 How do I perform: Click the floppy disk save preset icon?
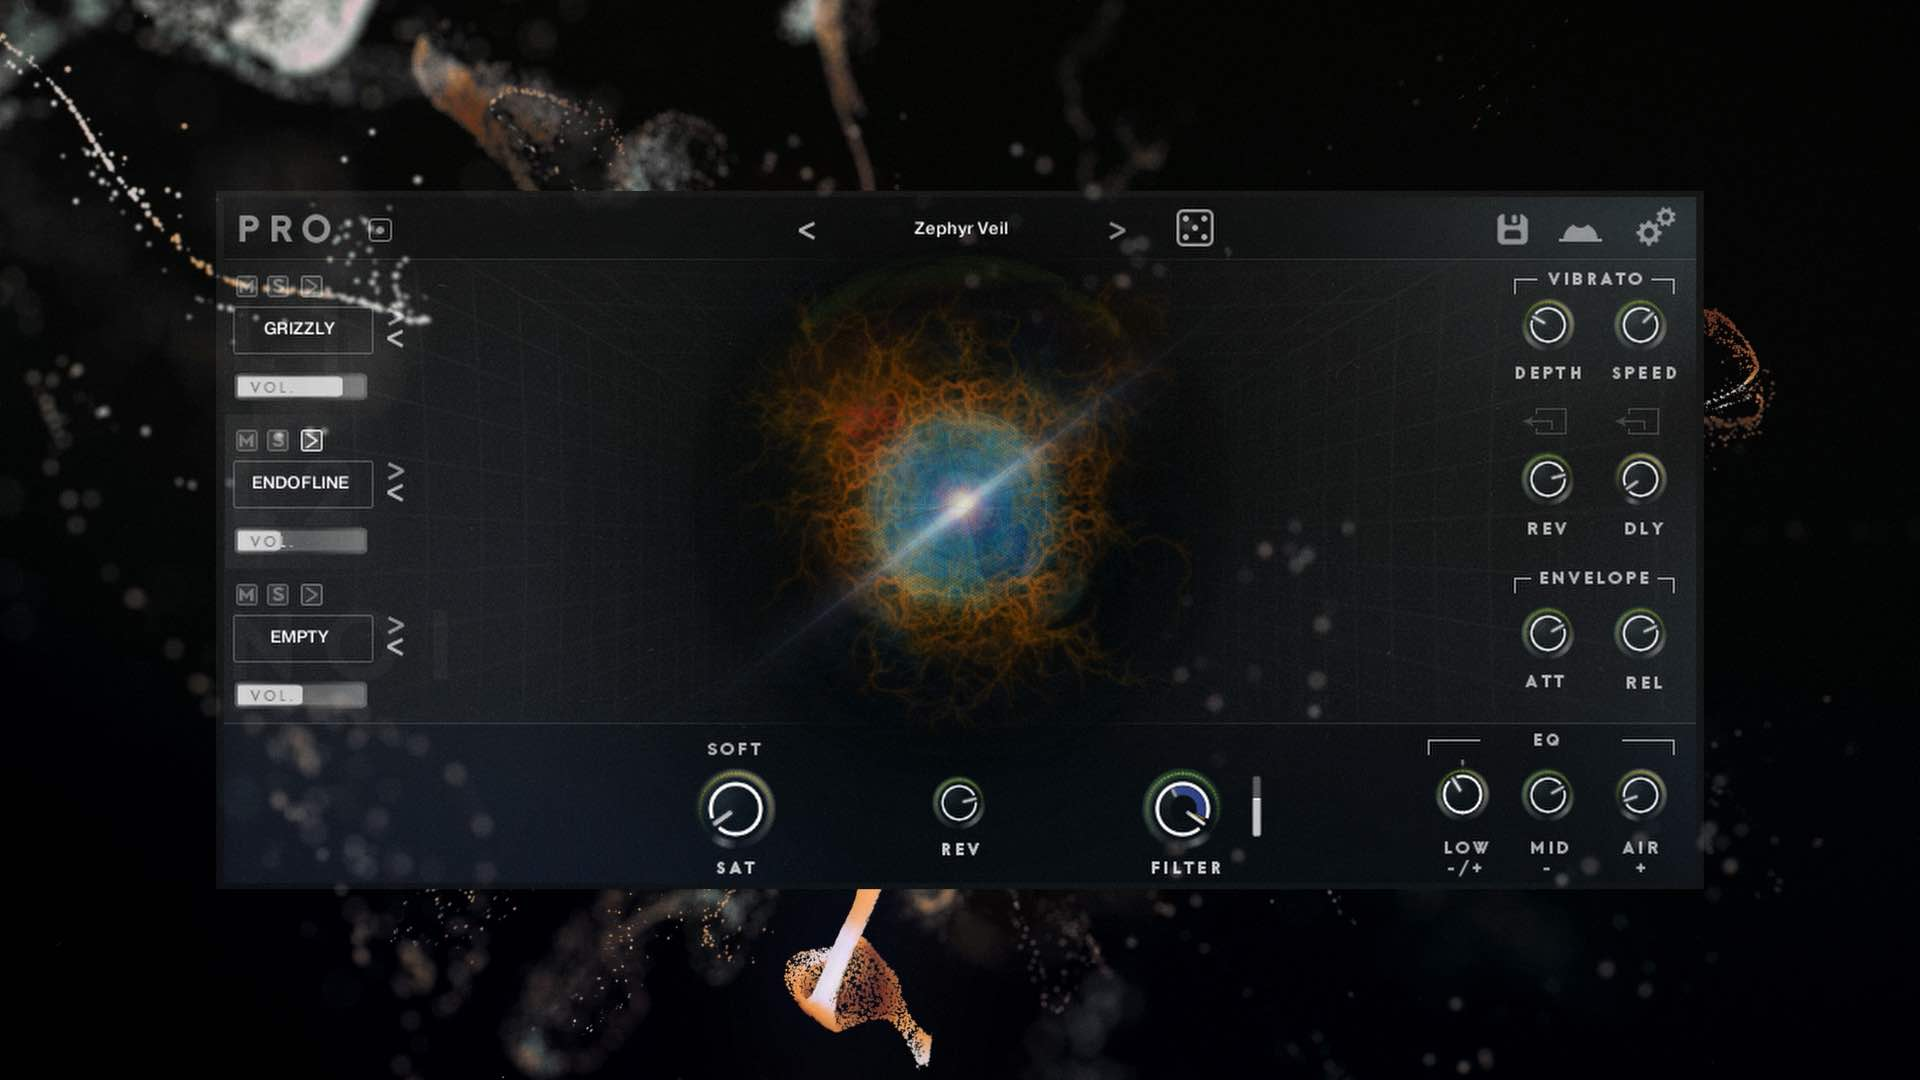pos(1511,229)
